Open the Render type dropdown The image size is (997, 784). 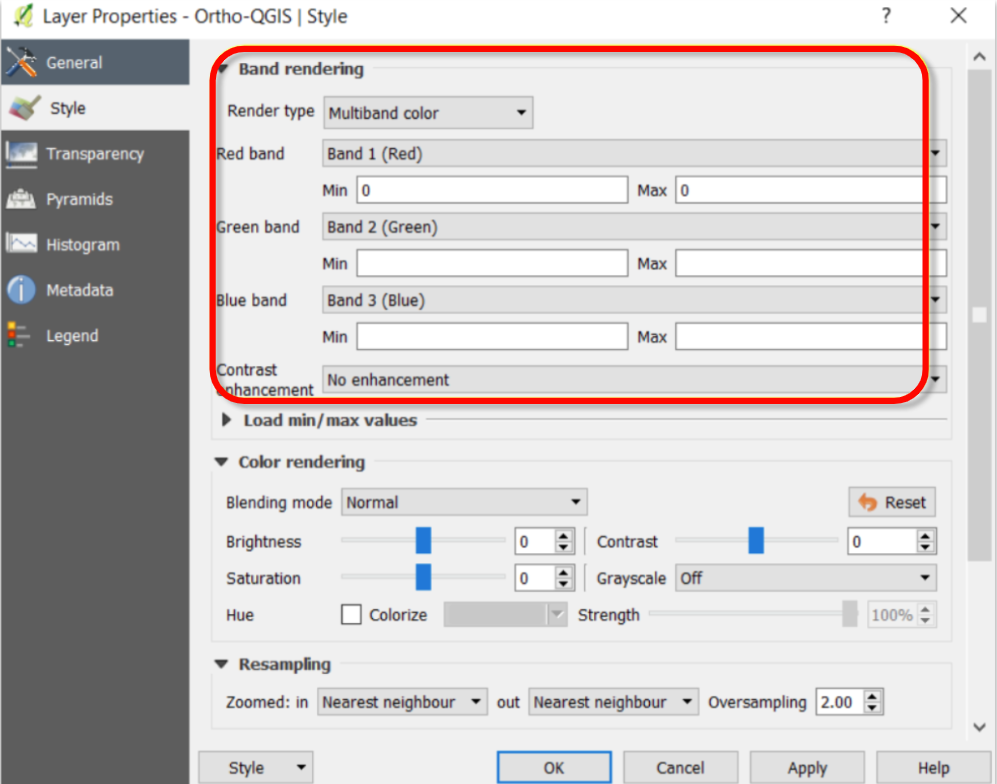click(x=428, y=113)
